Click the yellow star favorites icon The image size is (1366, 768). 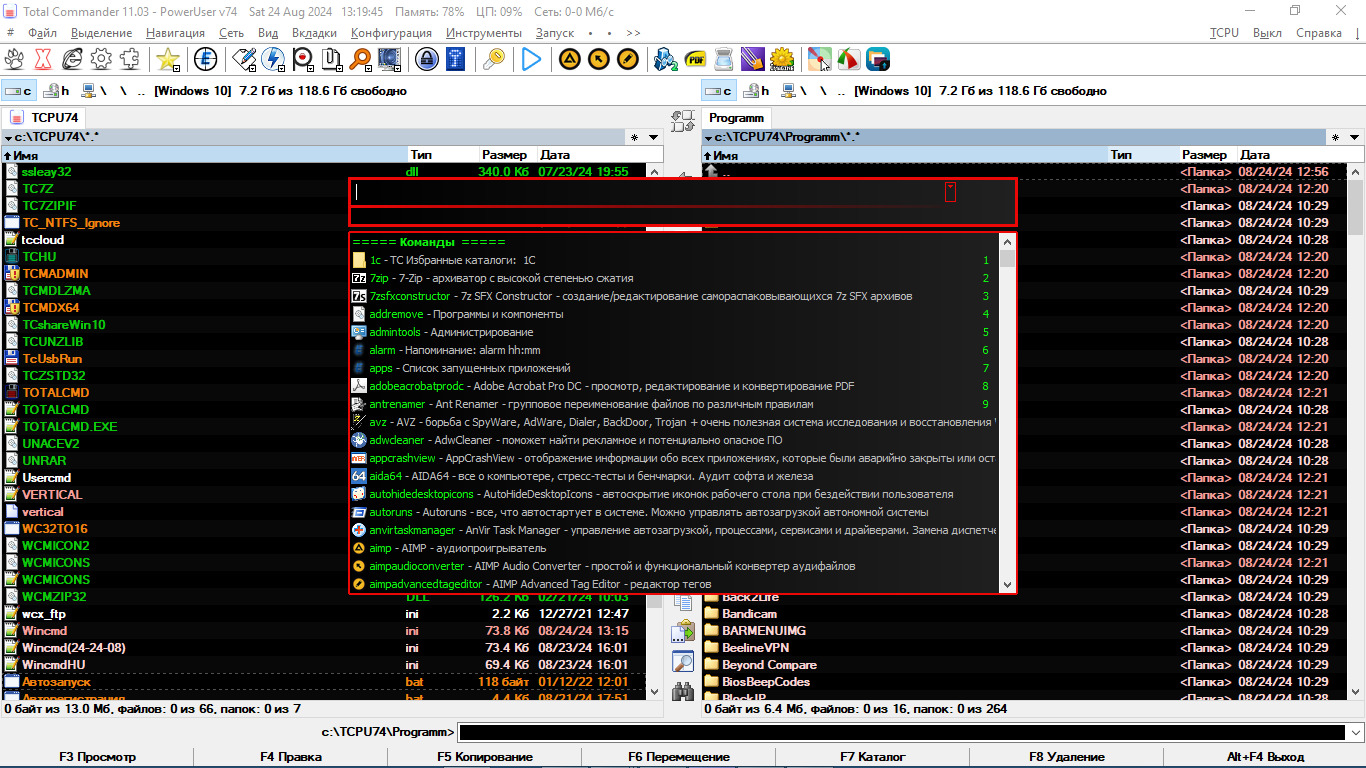(167, 59)
